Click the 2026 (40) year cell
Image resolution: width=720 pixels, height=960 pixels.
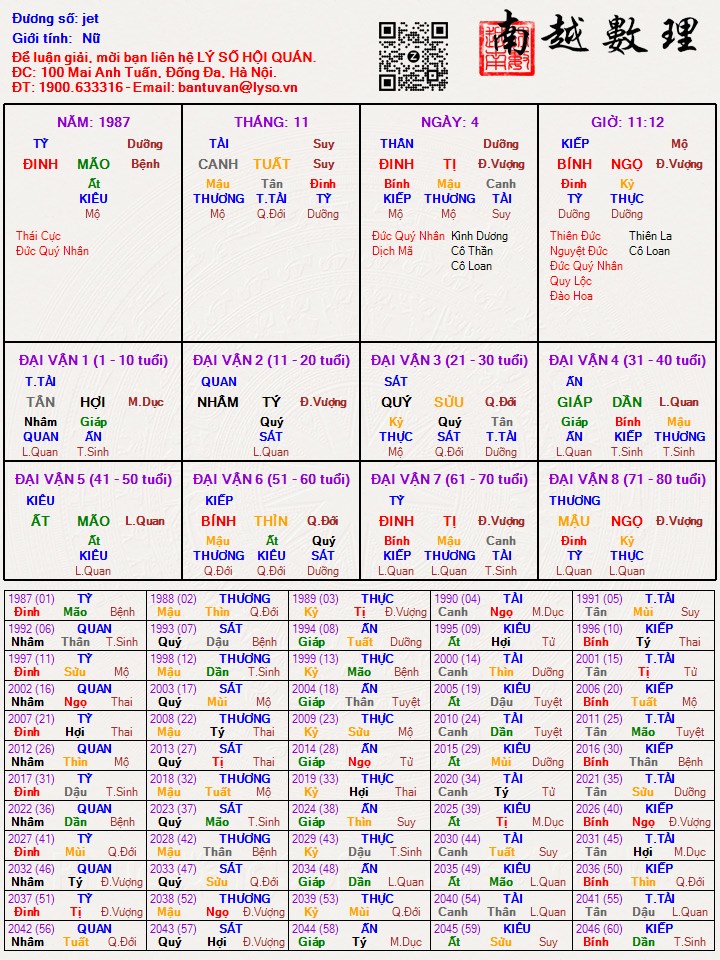click(643, 816)
